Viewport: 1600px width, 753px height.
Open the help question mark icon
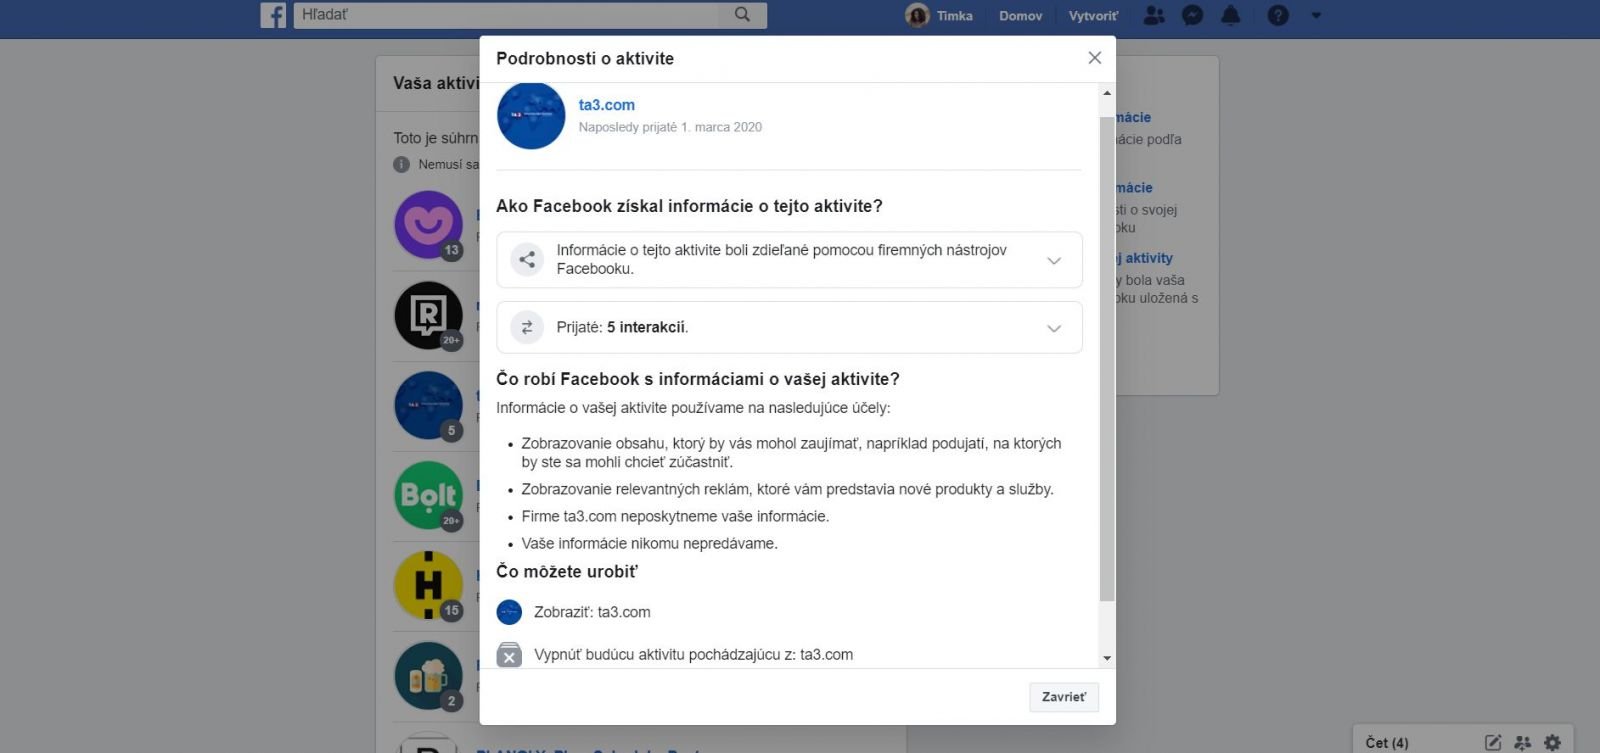pos(1278,15)
